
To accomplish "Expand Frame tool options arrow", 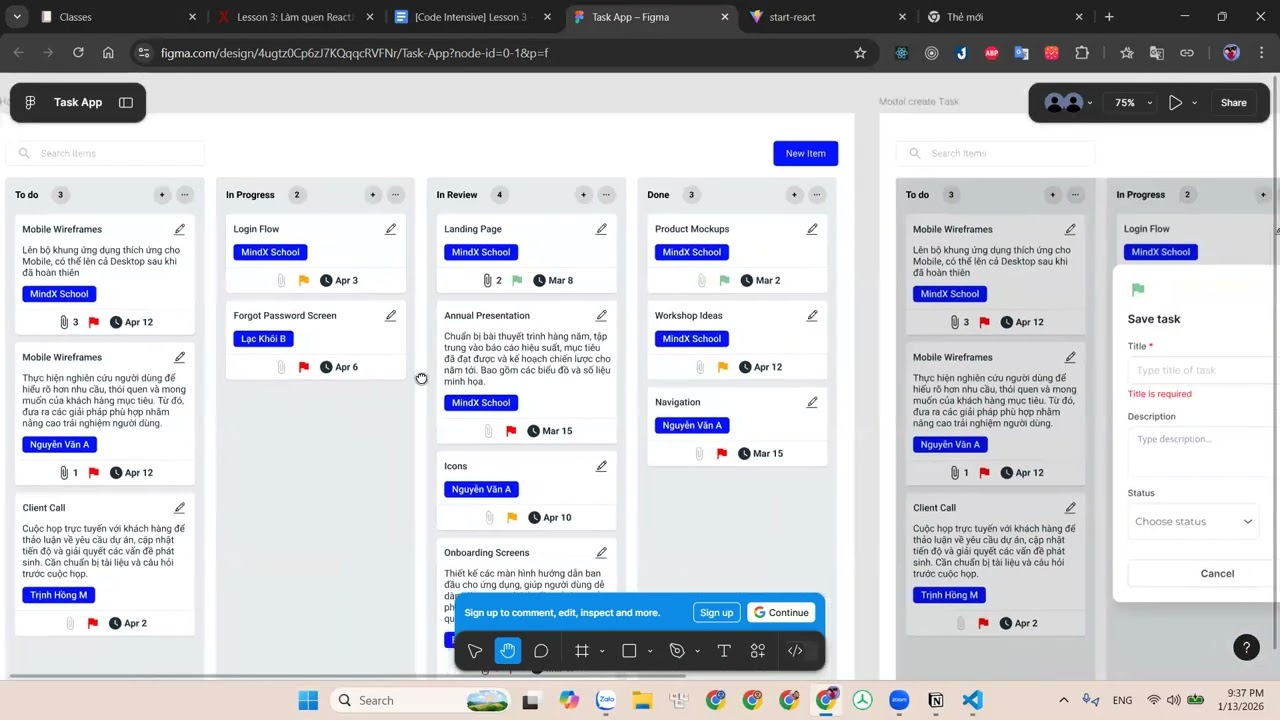I will click(x=602, y=652).
